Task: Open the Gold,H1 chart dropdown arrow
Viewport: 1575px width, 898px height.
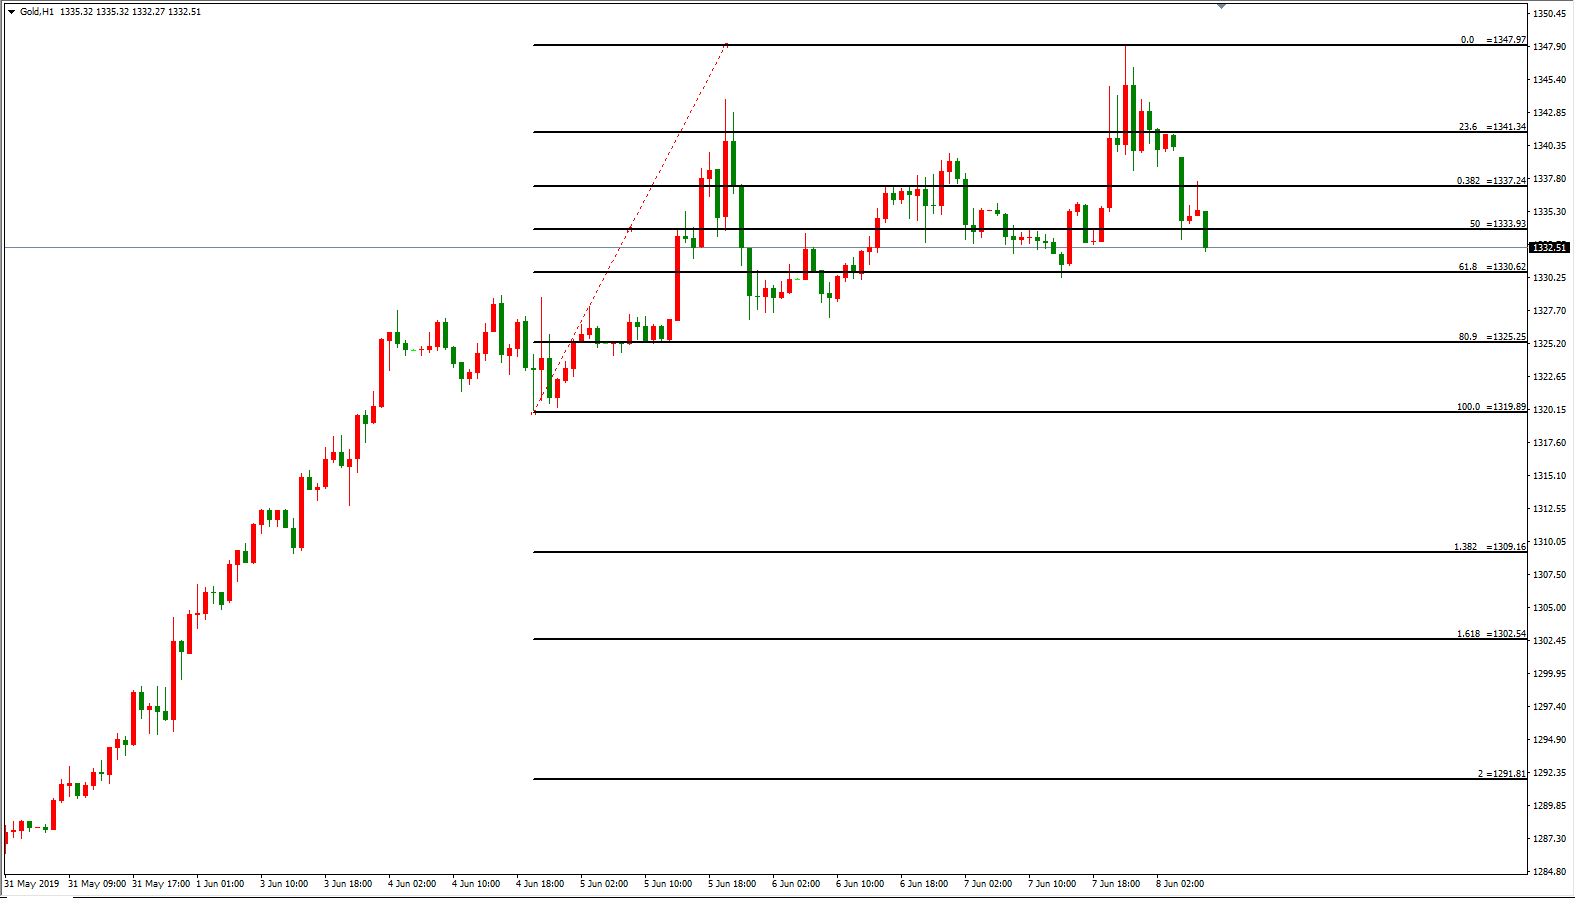Action: [x=11, y=12]
